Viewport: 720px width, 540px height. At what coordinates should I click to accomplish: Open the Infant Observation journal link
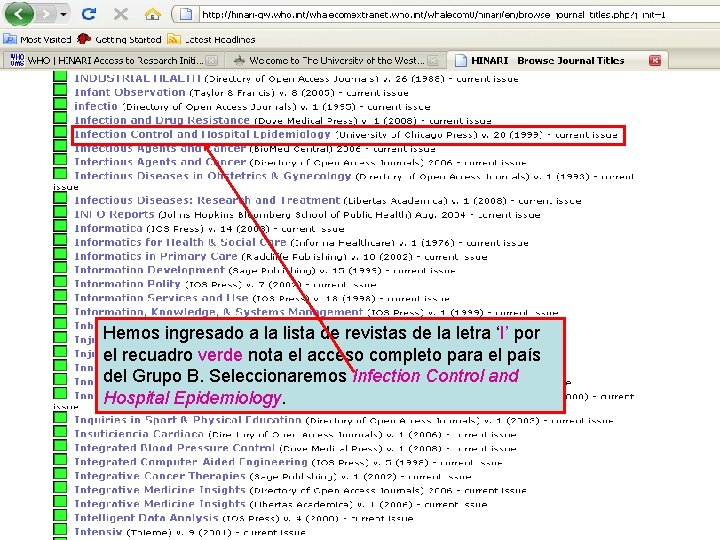tap(130, 92)
